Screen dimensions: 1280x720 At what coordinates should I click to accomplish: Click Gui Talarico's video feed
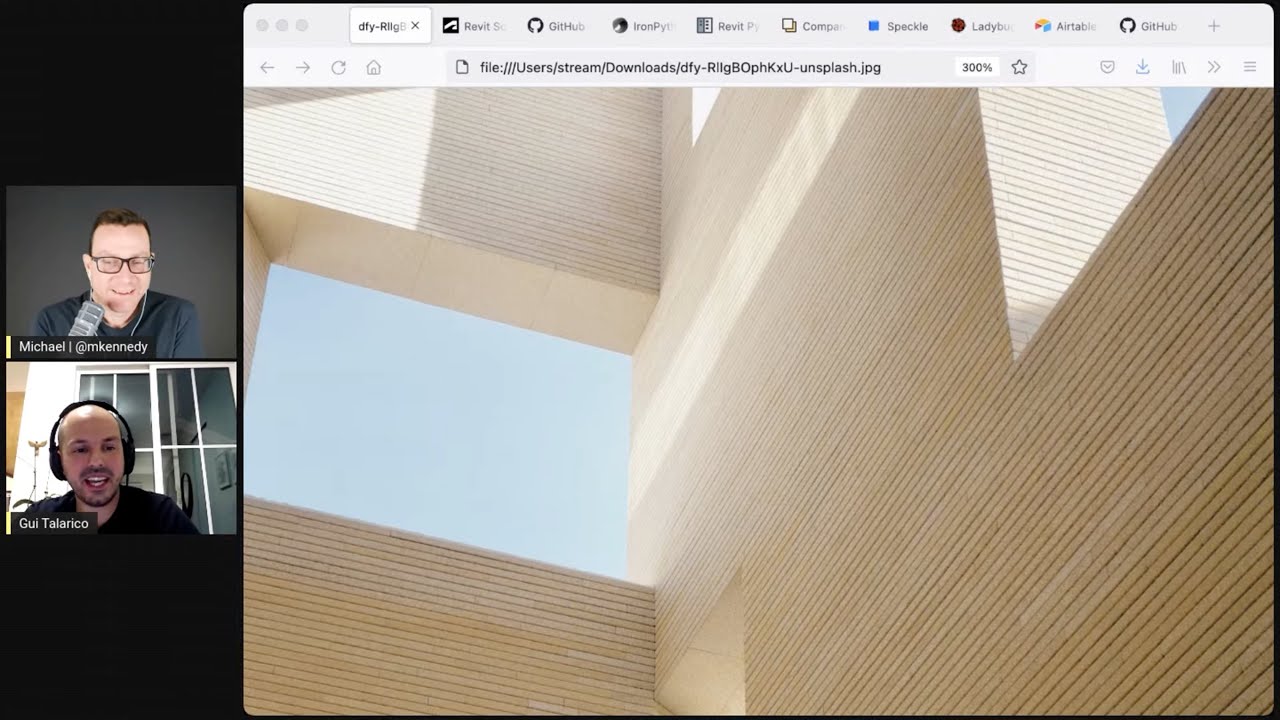click(x=121, y=448)
